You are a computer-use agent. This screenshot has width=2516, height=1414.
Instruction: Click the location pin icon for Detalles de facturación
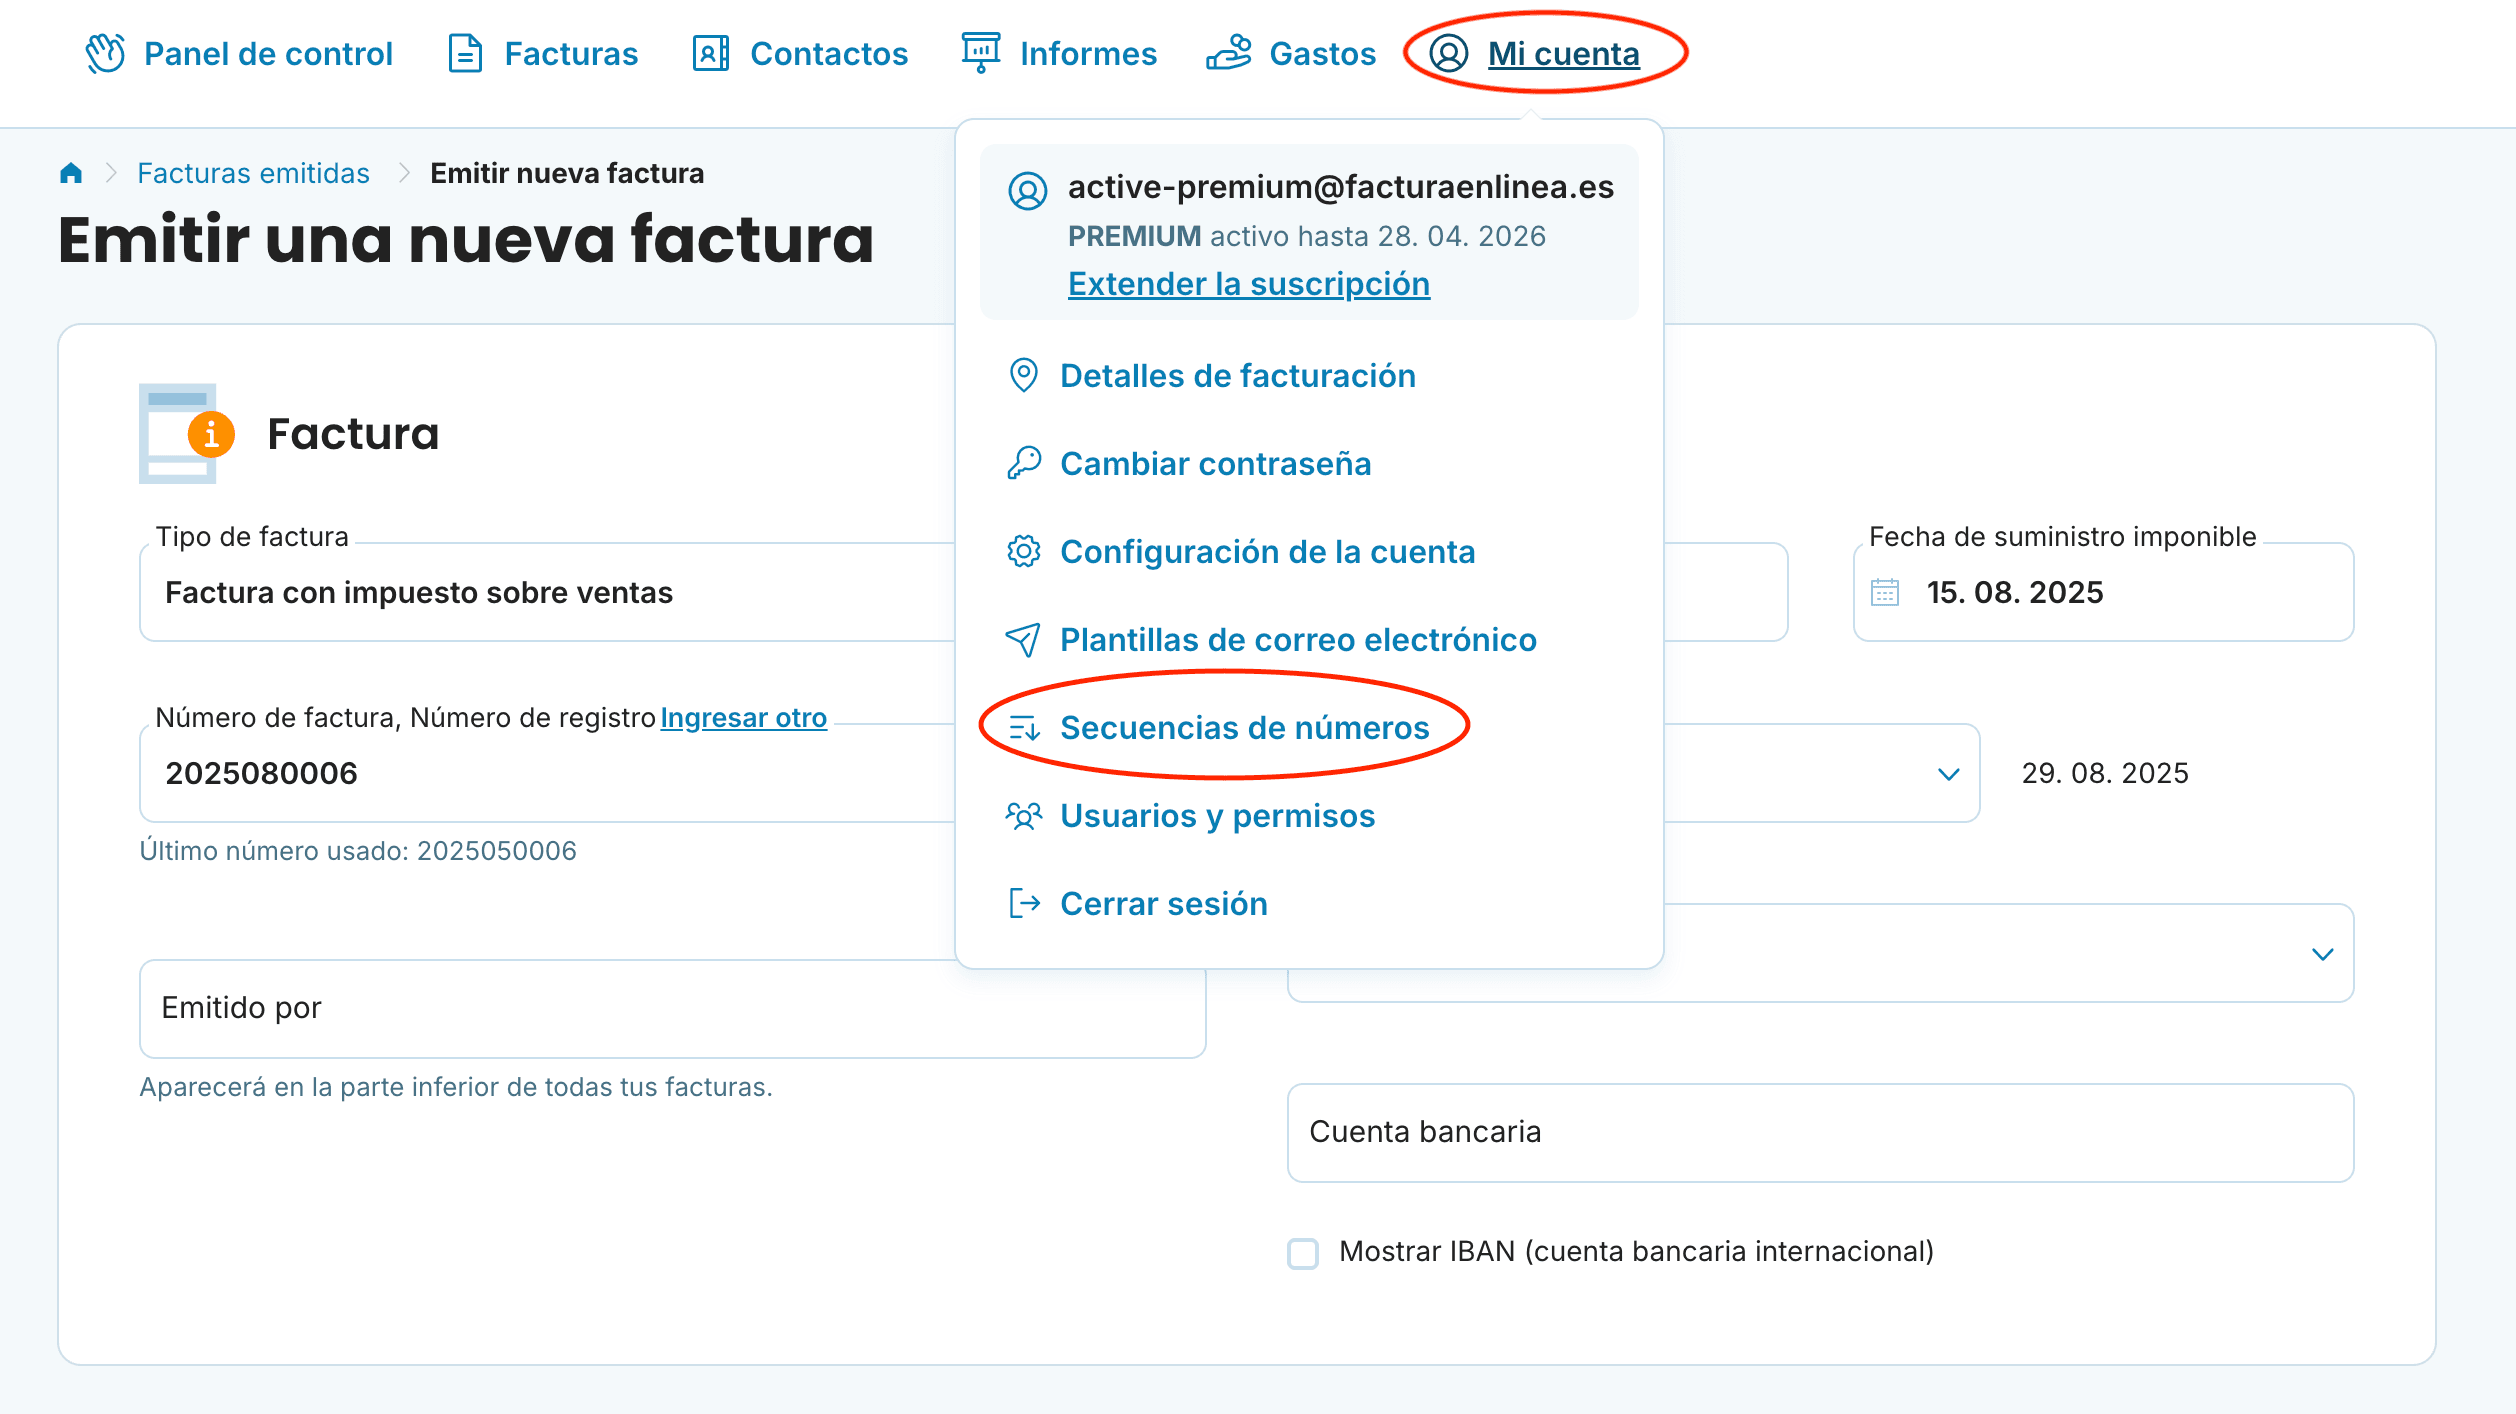pos(1023,376)
